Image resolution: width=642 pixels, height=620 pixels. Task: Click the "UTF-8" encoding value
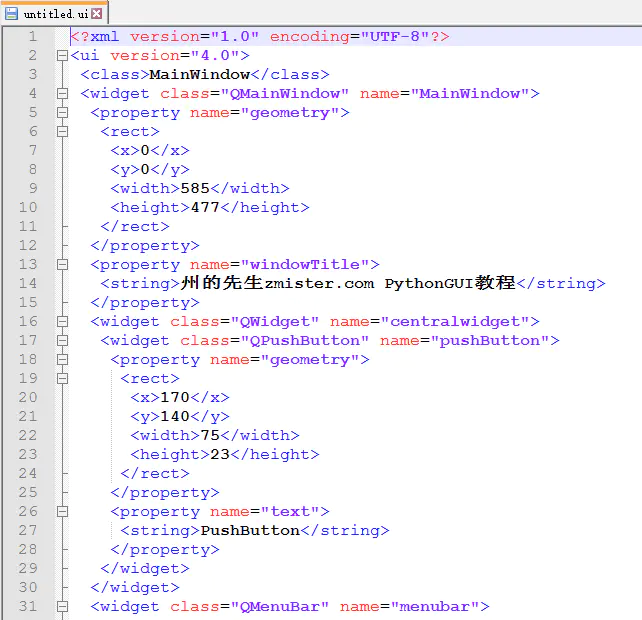pyautogui.click(x=395, y=37)
